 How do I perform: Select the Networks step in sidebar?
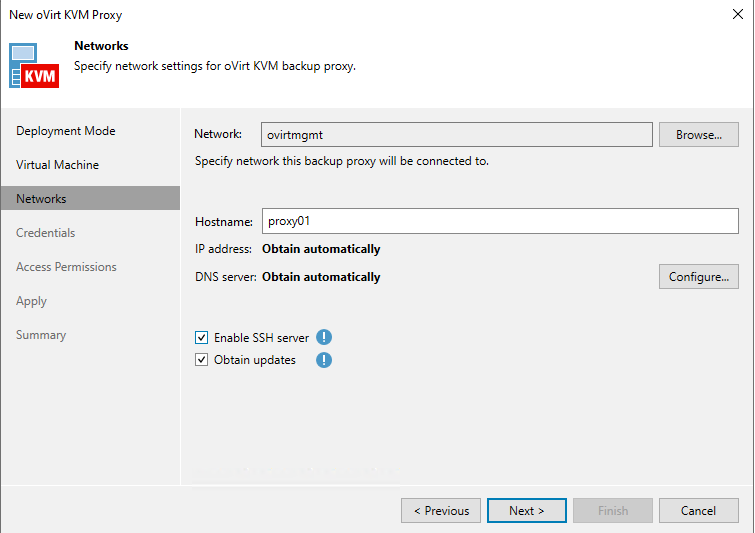pos(41,199)
